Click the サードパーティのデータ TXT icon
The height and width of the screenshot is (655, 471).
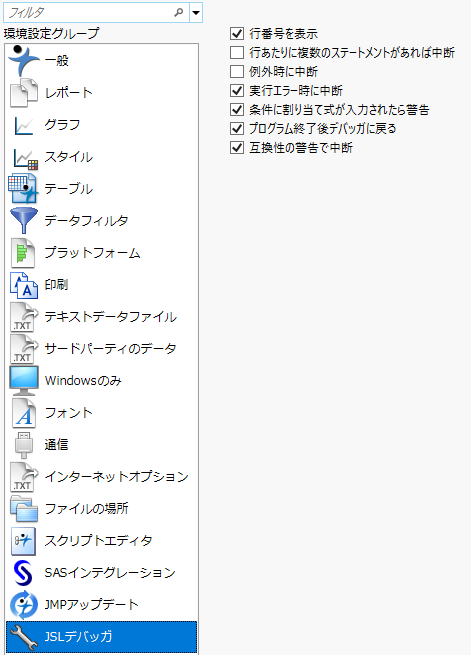[x=24, y=349]
